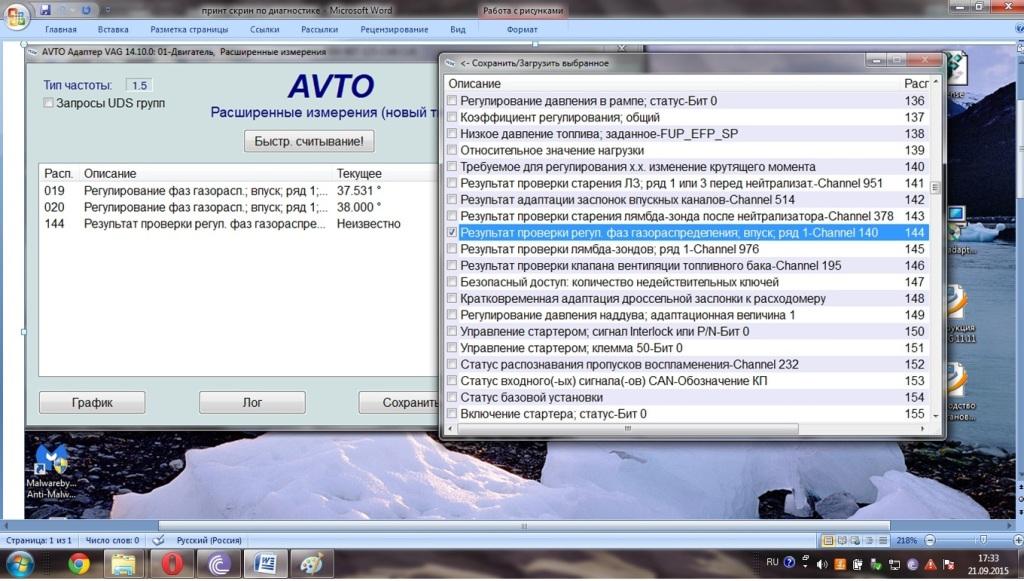Uncheck the Channel 140 газораспределения row checkbox
The height and width of the screenshot is (581, 1024).
click(x=452, y=233)
